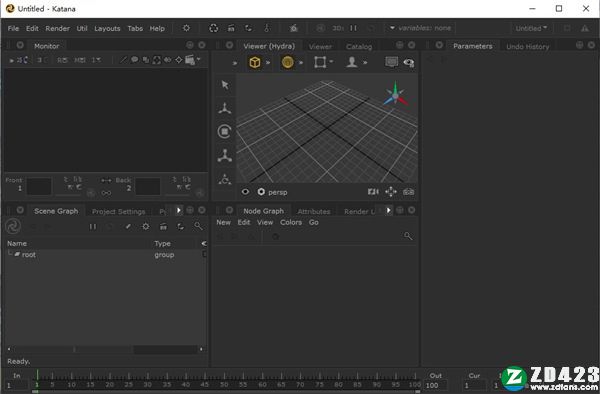Click the camera icon left of the four-arrow move icon

click(x=373, y=192)
